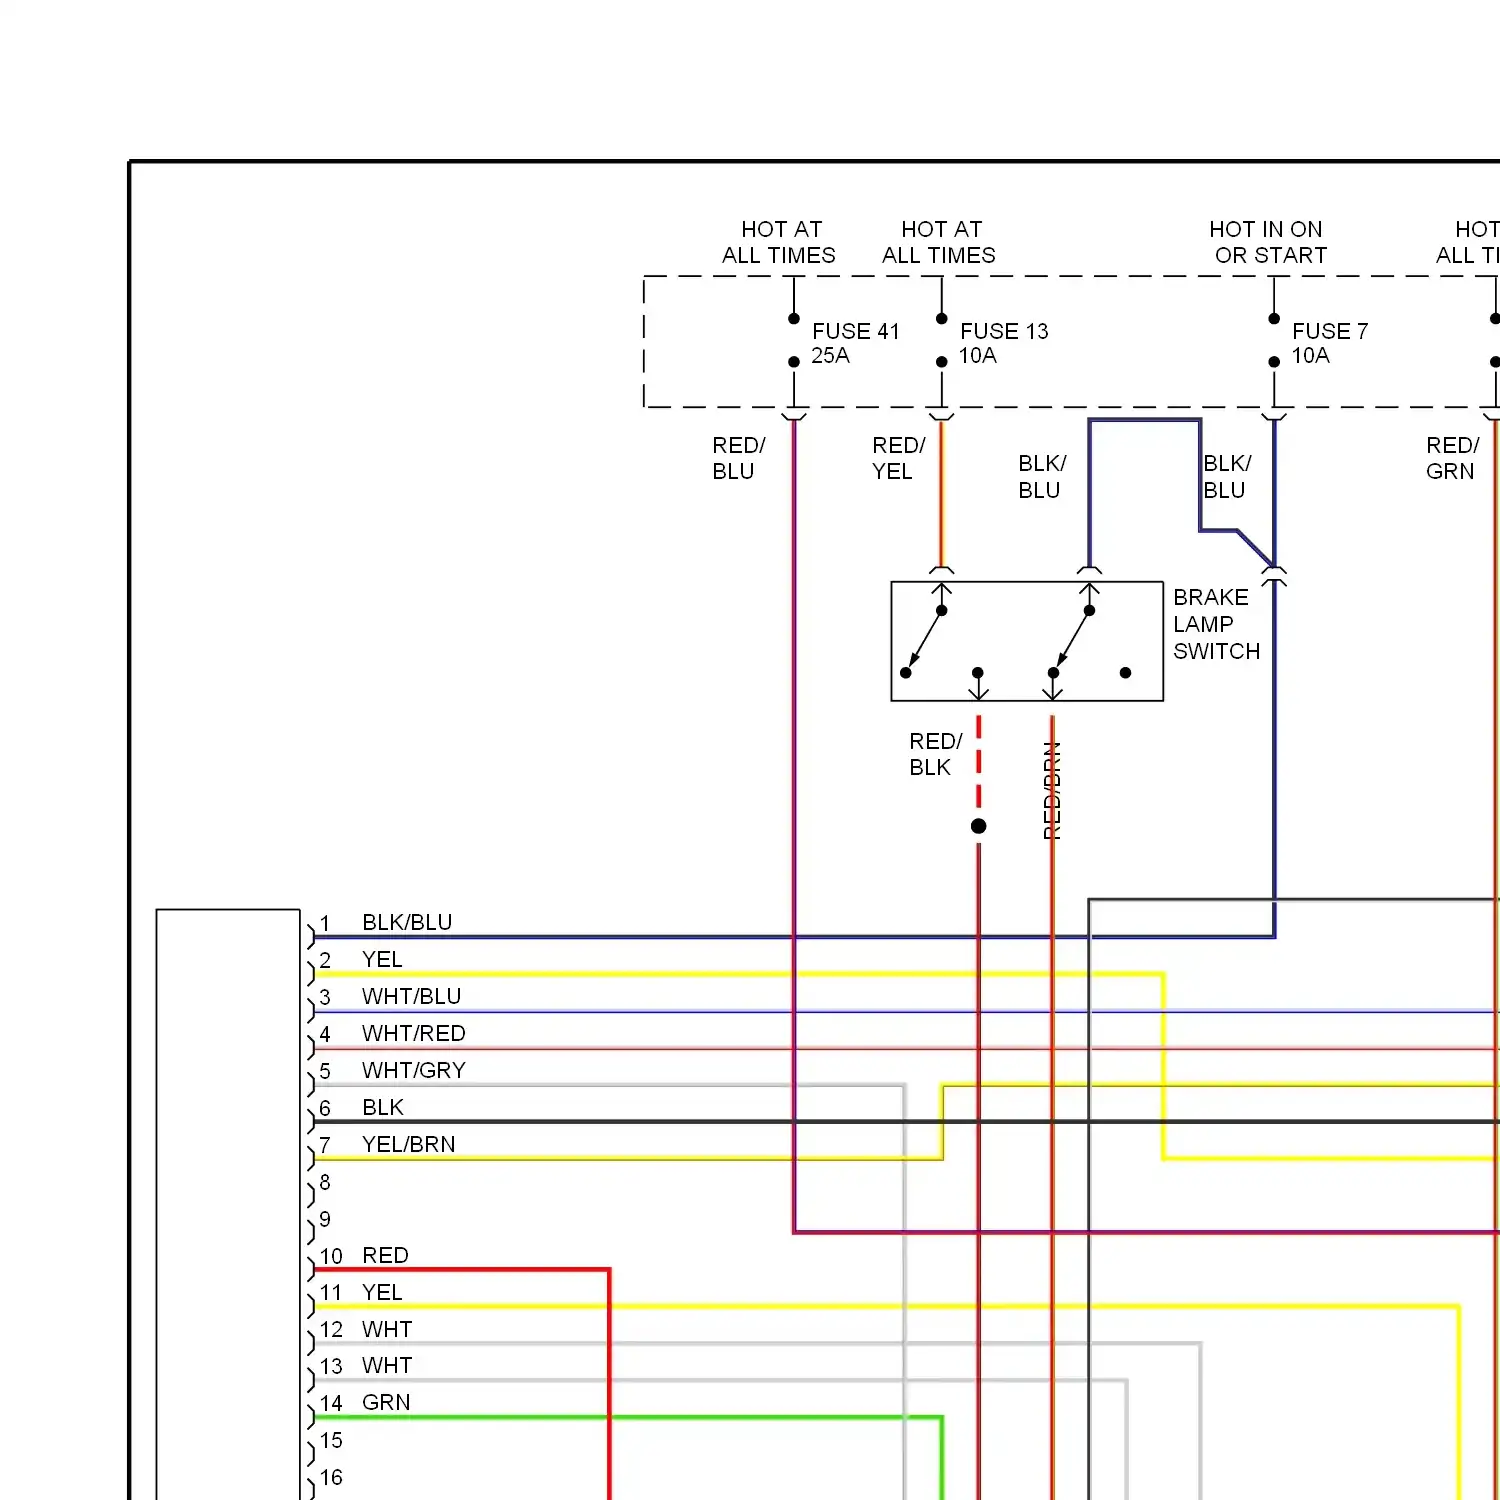Select the "YEL" label at pin 2
This screenshot has height=1500, width=1500.
(382, 959)
